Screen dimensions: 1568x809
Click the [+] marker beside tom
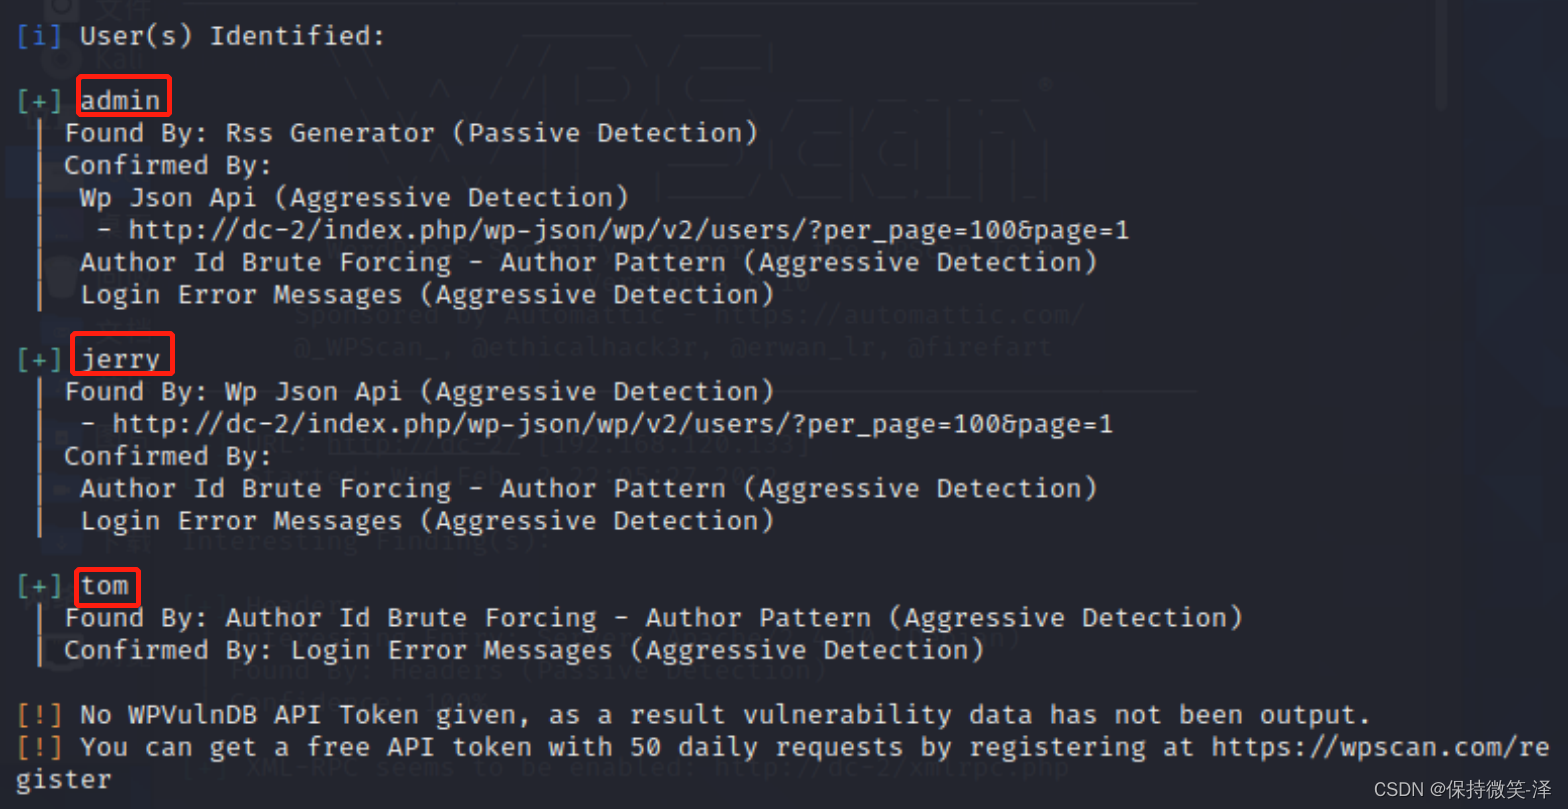(39, 586)
